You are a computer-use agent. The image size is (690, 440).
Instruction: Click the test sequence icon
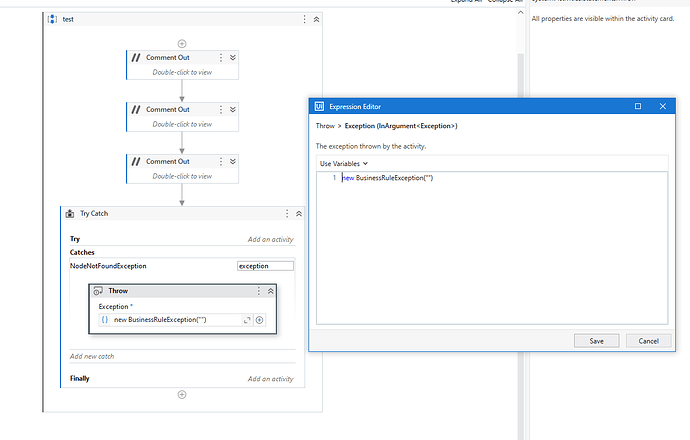tap(52, 19)
